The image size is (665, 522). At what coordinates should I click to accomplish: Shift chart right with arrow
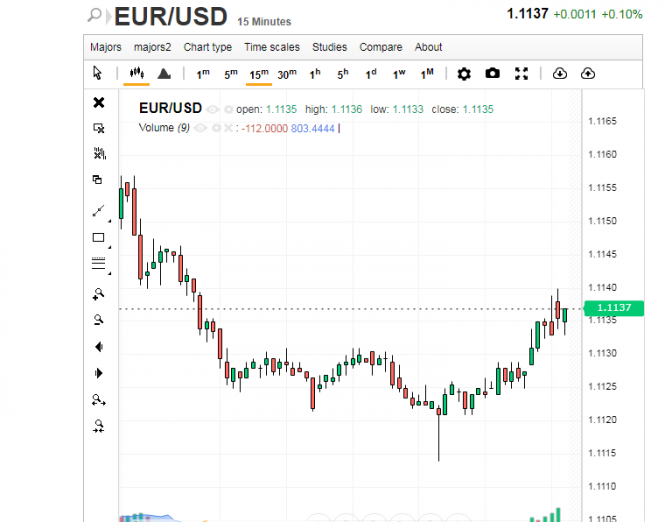click(x=99, y=373)
